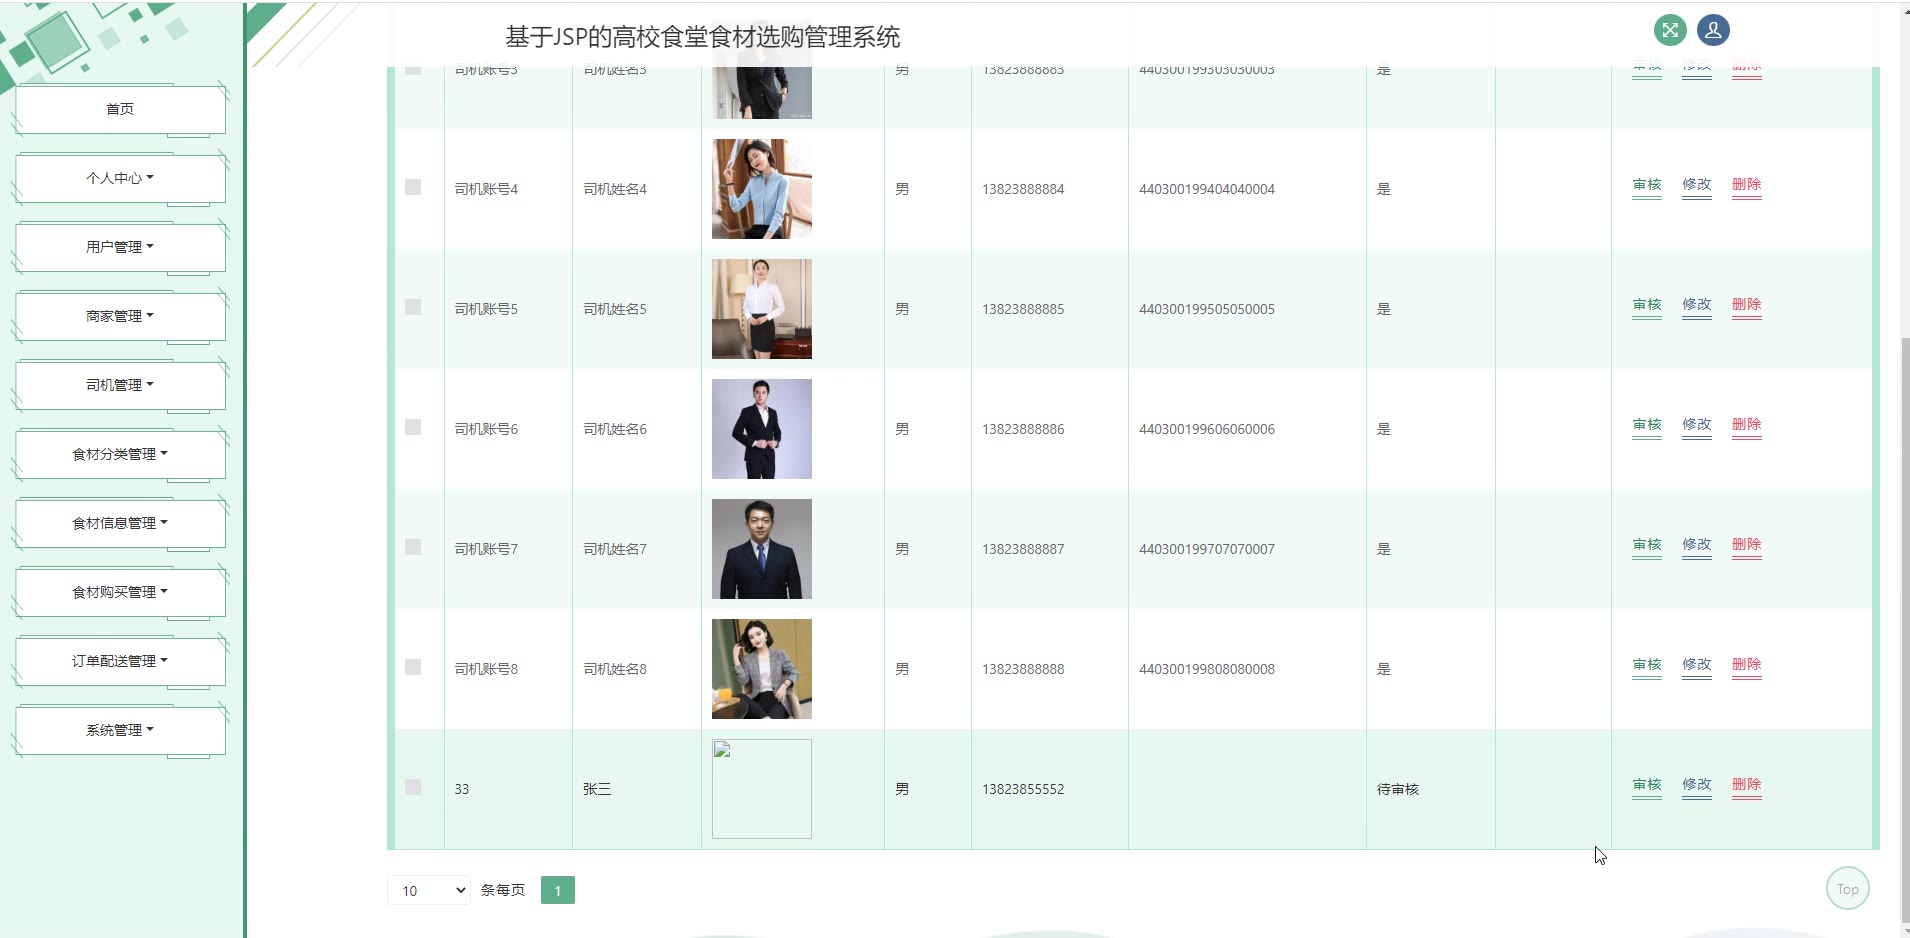
Task: Select phone number 13823855552
Action: pyautogui.click(x=1023, y=789)
